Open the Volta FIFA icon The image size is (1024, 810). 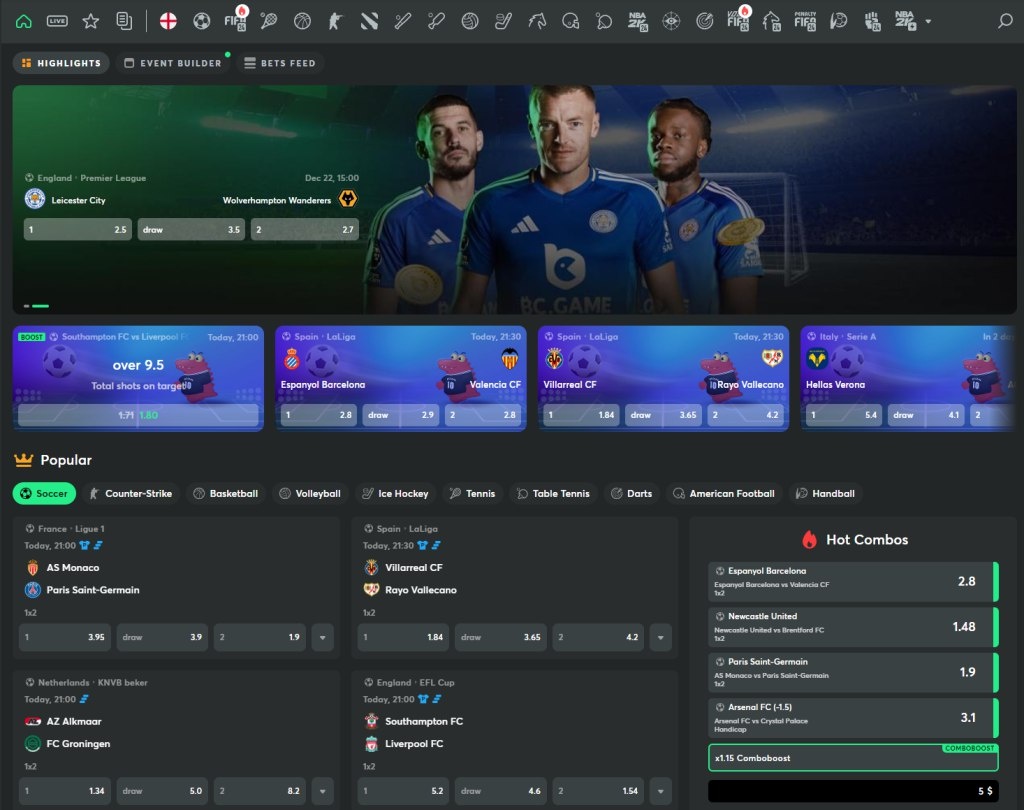(x=738, y=20)
